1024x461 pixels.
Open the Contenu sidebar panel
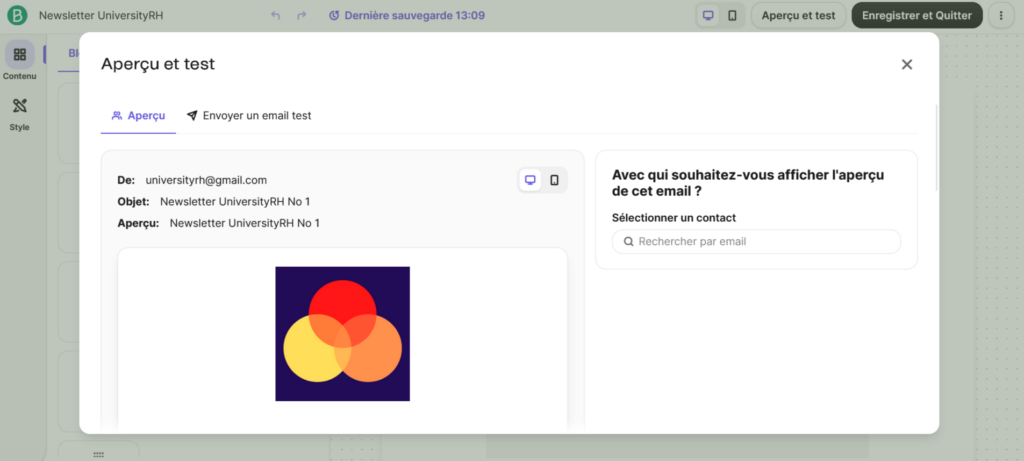click(x=19, y=61)
